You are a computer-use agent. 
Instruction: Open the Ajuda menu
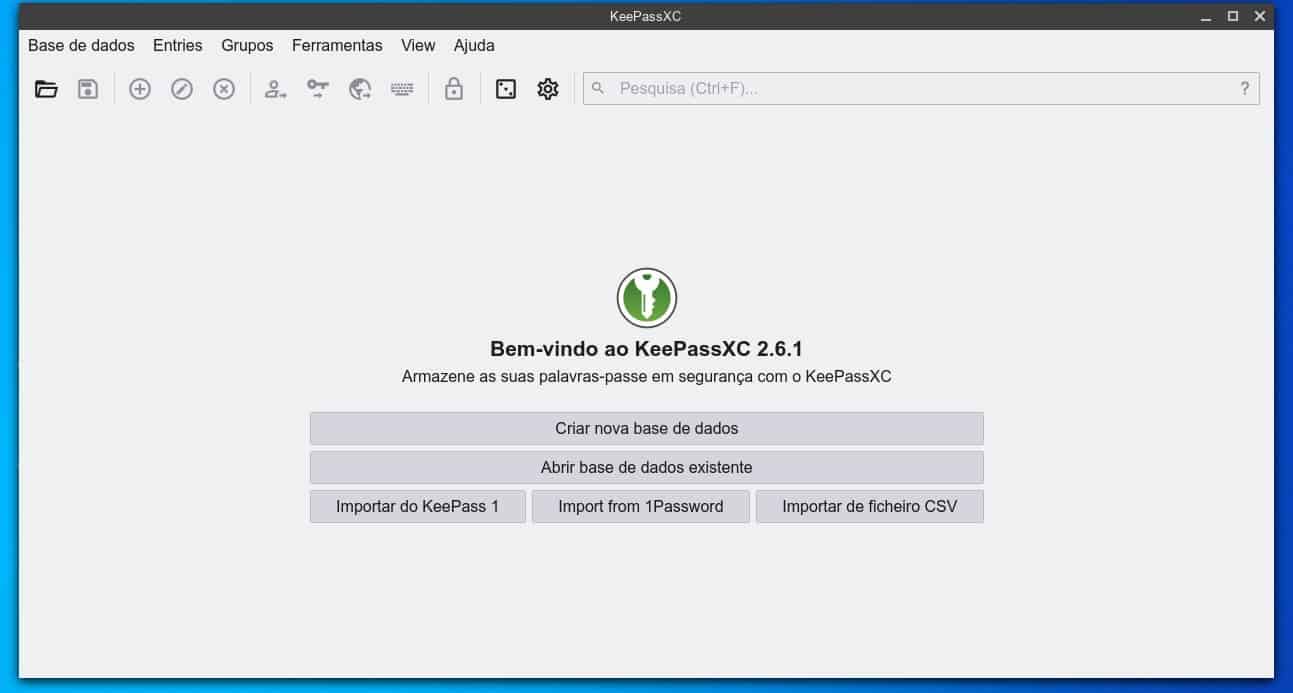[x=474, y=45]
